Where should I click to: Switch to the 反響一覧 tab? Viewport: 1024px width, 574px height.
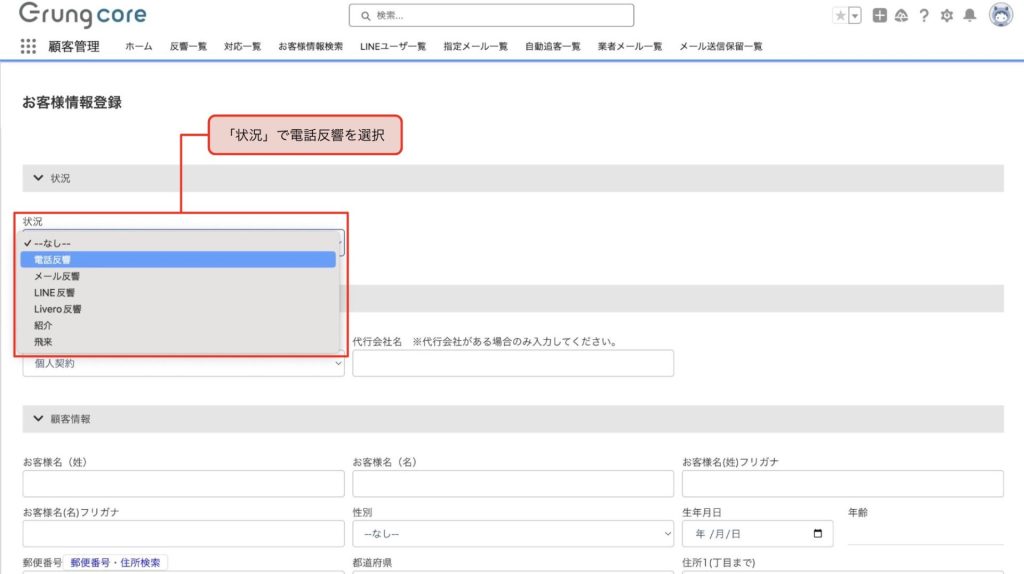[188, 46]
